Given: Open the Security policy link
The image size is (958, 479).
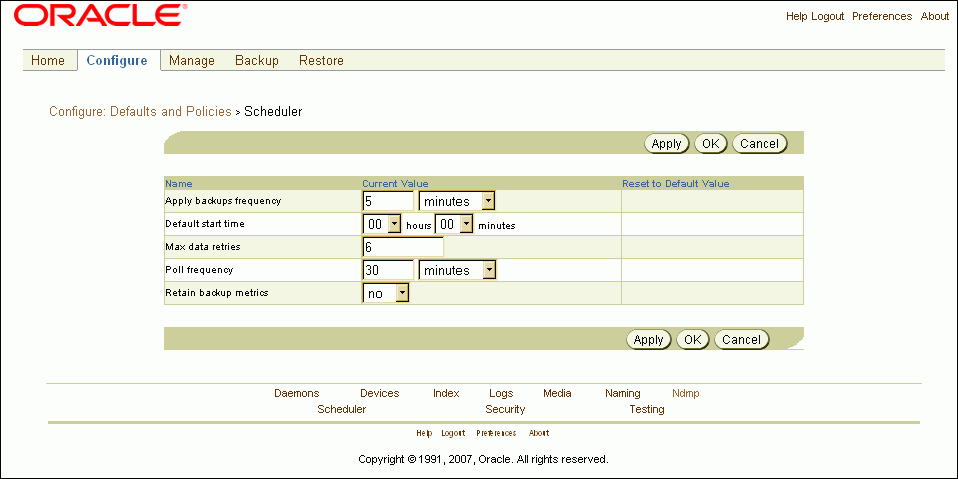Looking at the screenshot, I should (505, 409).
